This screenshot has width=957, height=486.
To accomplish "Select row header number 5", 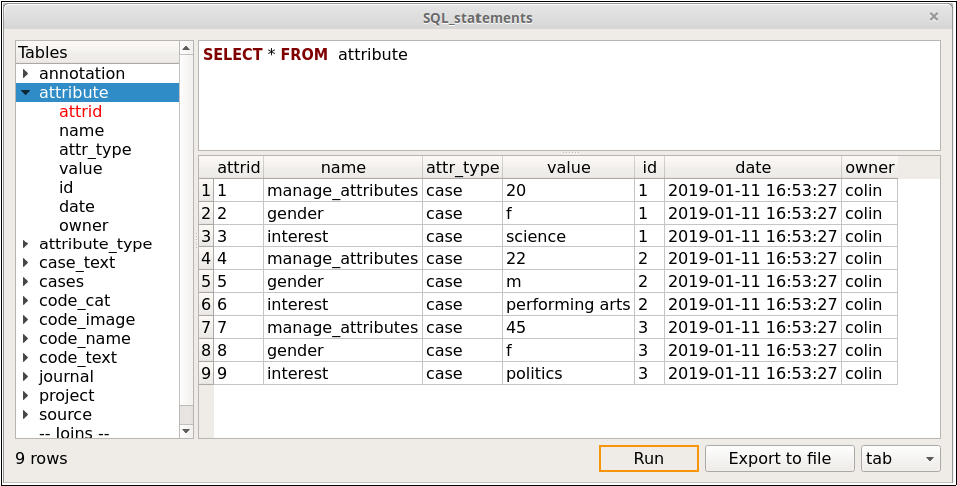I will (206, 282).
